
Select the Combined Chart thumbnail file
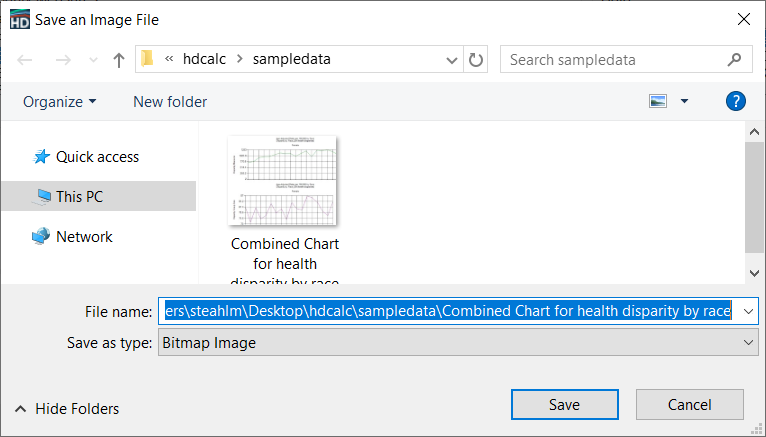pos(284,182)
